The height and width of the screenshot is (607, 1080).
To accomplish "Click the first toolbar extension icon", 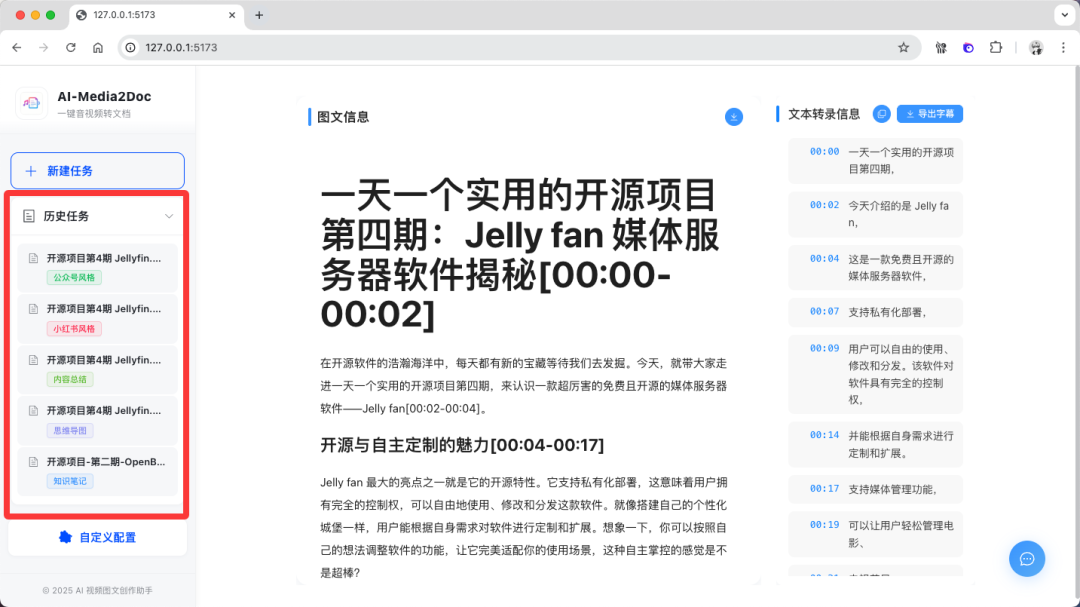I will [941, 48].
